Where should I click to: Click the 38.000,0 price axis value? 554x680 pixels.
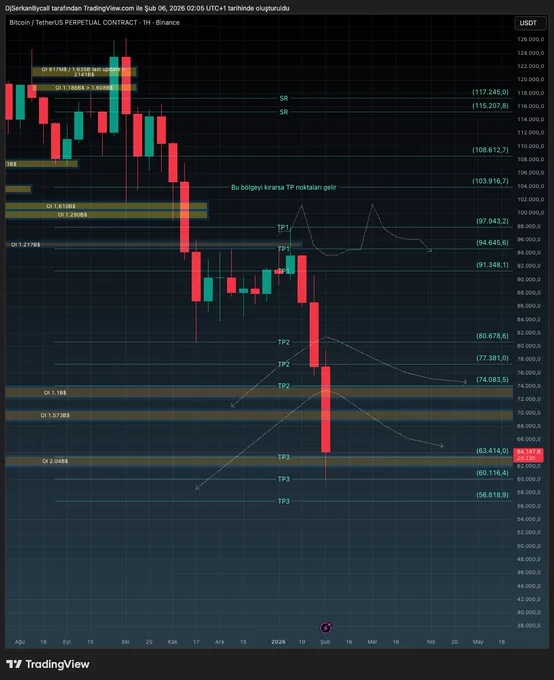[530, 625]
